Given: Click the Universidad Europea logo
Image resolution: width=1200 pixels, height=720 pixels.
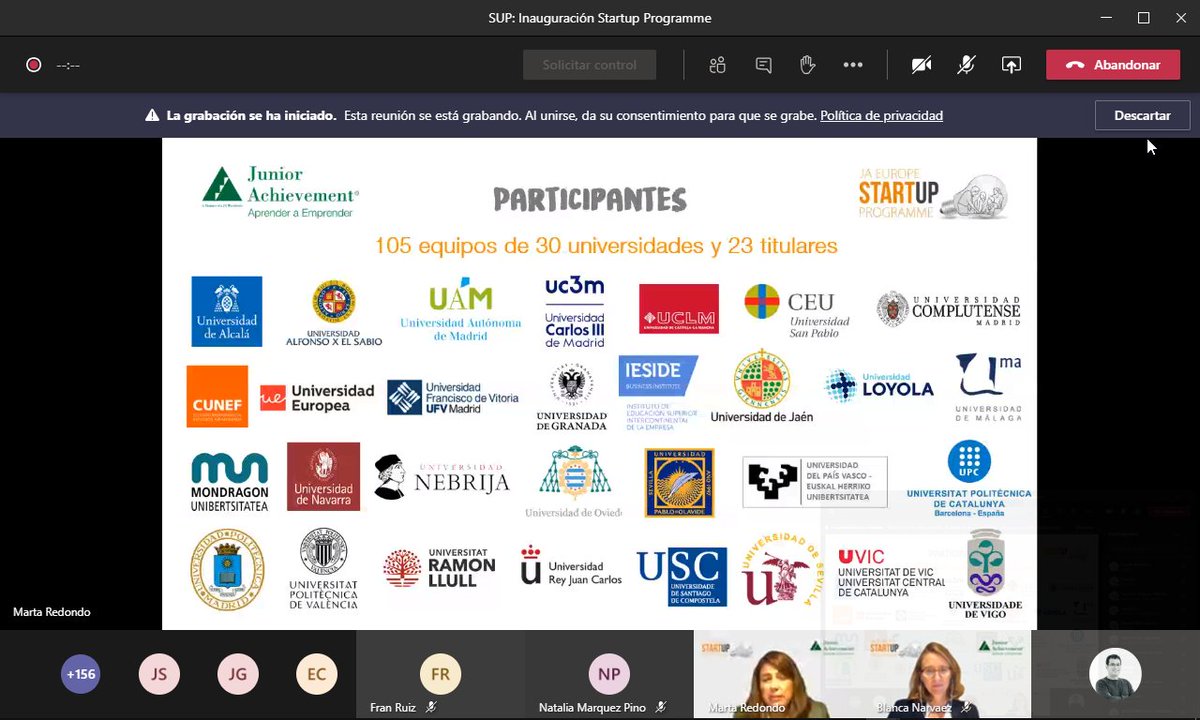Looking at the screenshot, I should tap(317, 398).
